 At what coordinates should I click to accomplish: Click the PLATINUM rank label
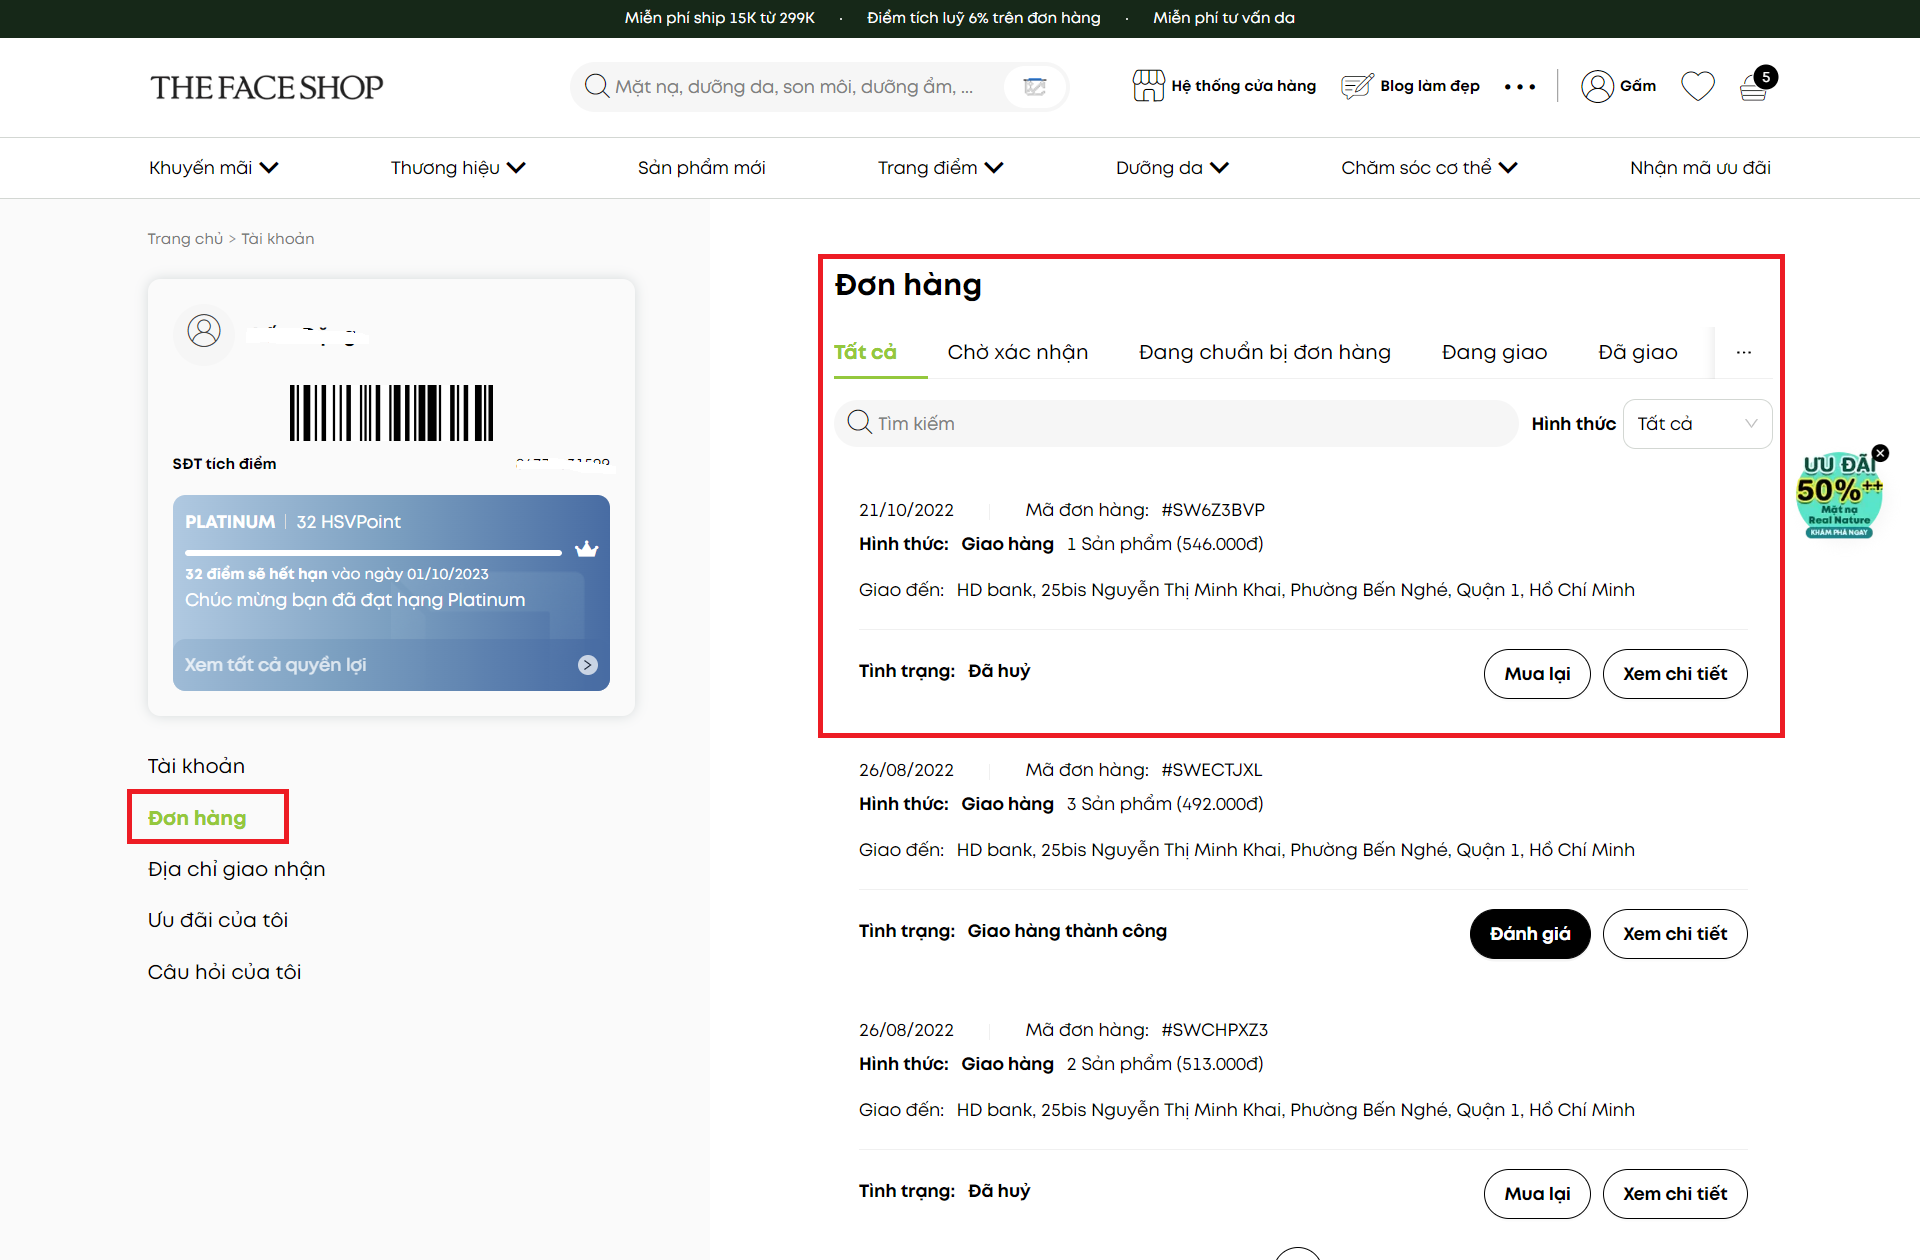coord(230,522)
